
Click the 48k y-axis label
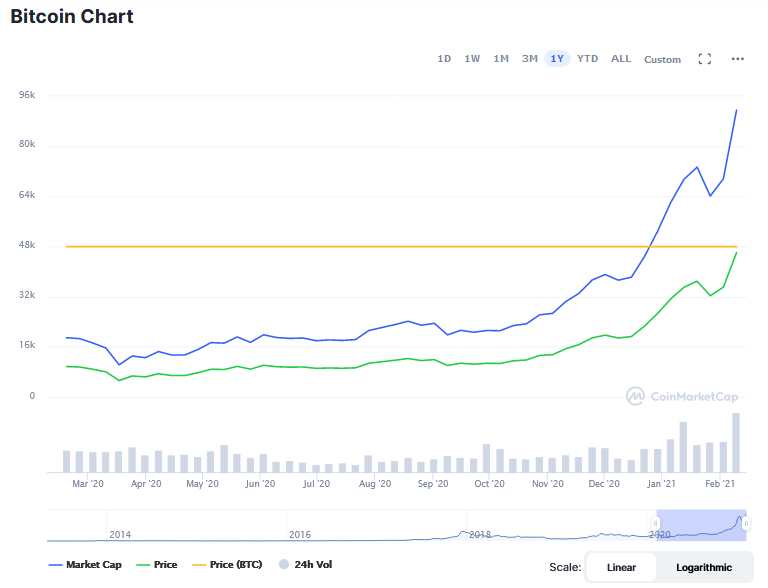click(27, 245)
